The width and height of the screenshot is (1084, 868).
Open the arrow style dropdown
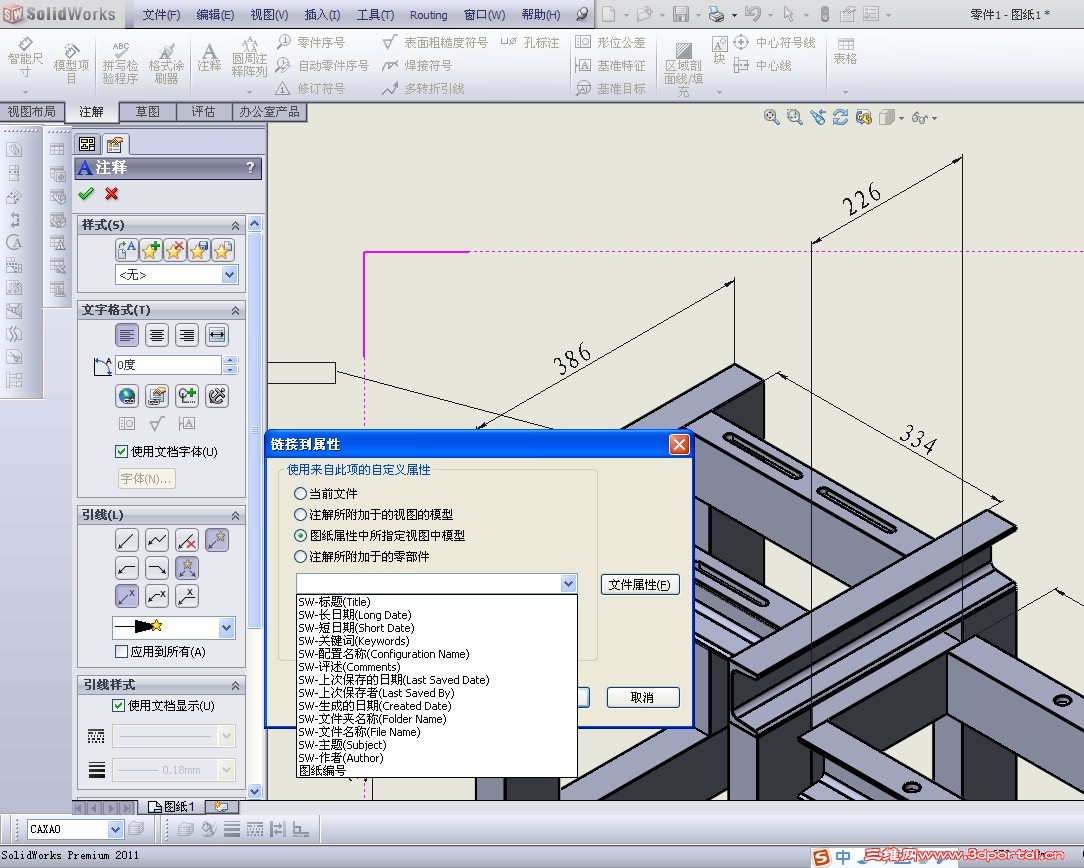coord(227,628)
